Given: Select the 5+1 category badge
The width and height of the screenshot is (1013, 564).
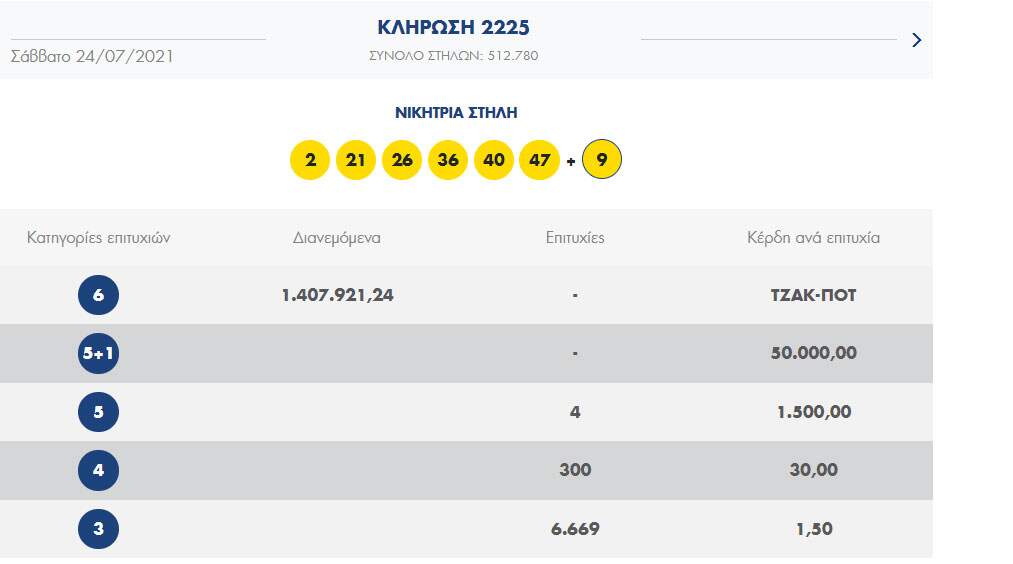Looking at the screenshot, I should pos(98,353).
